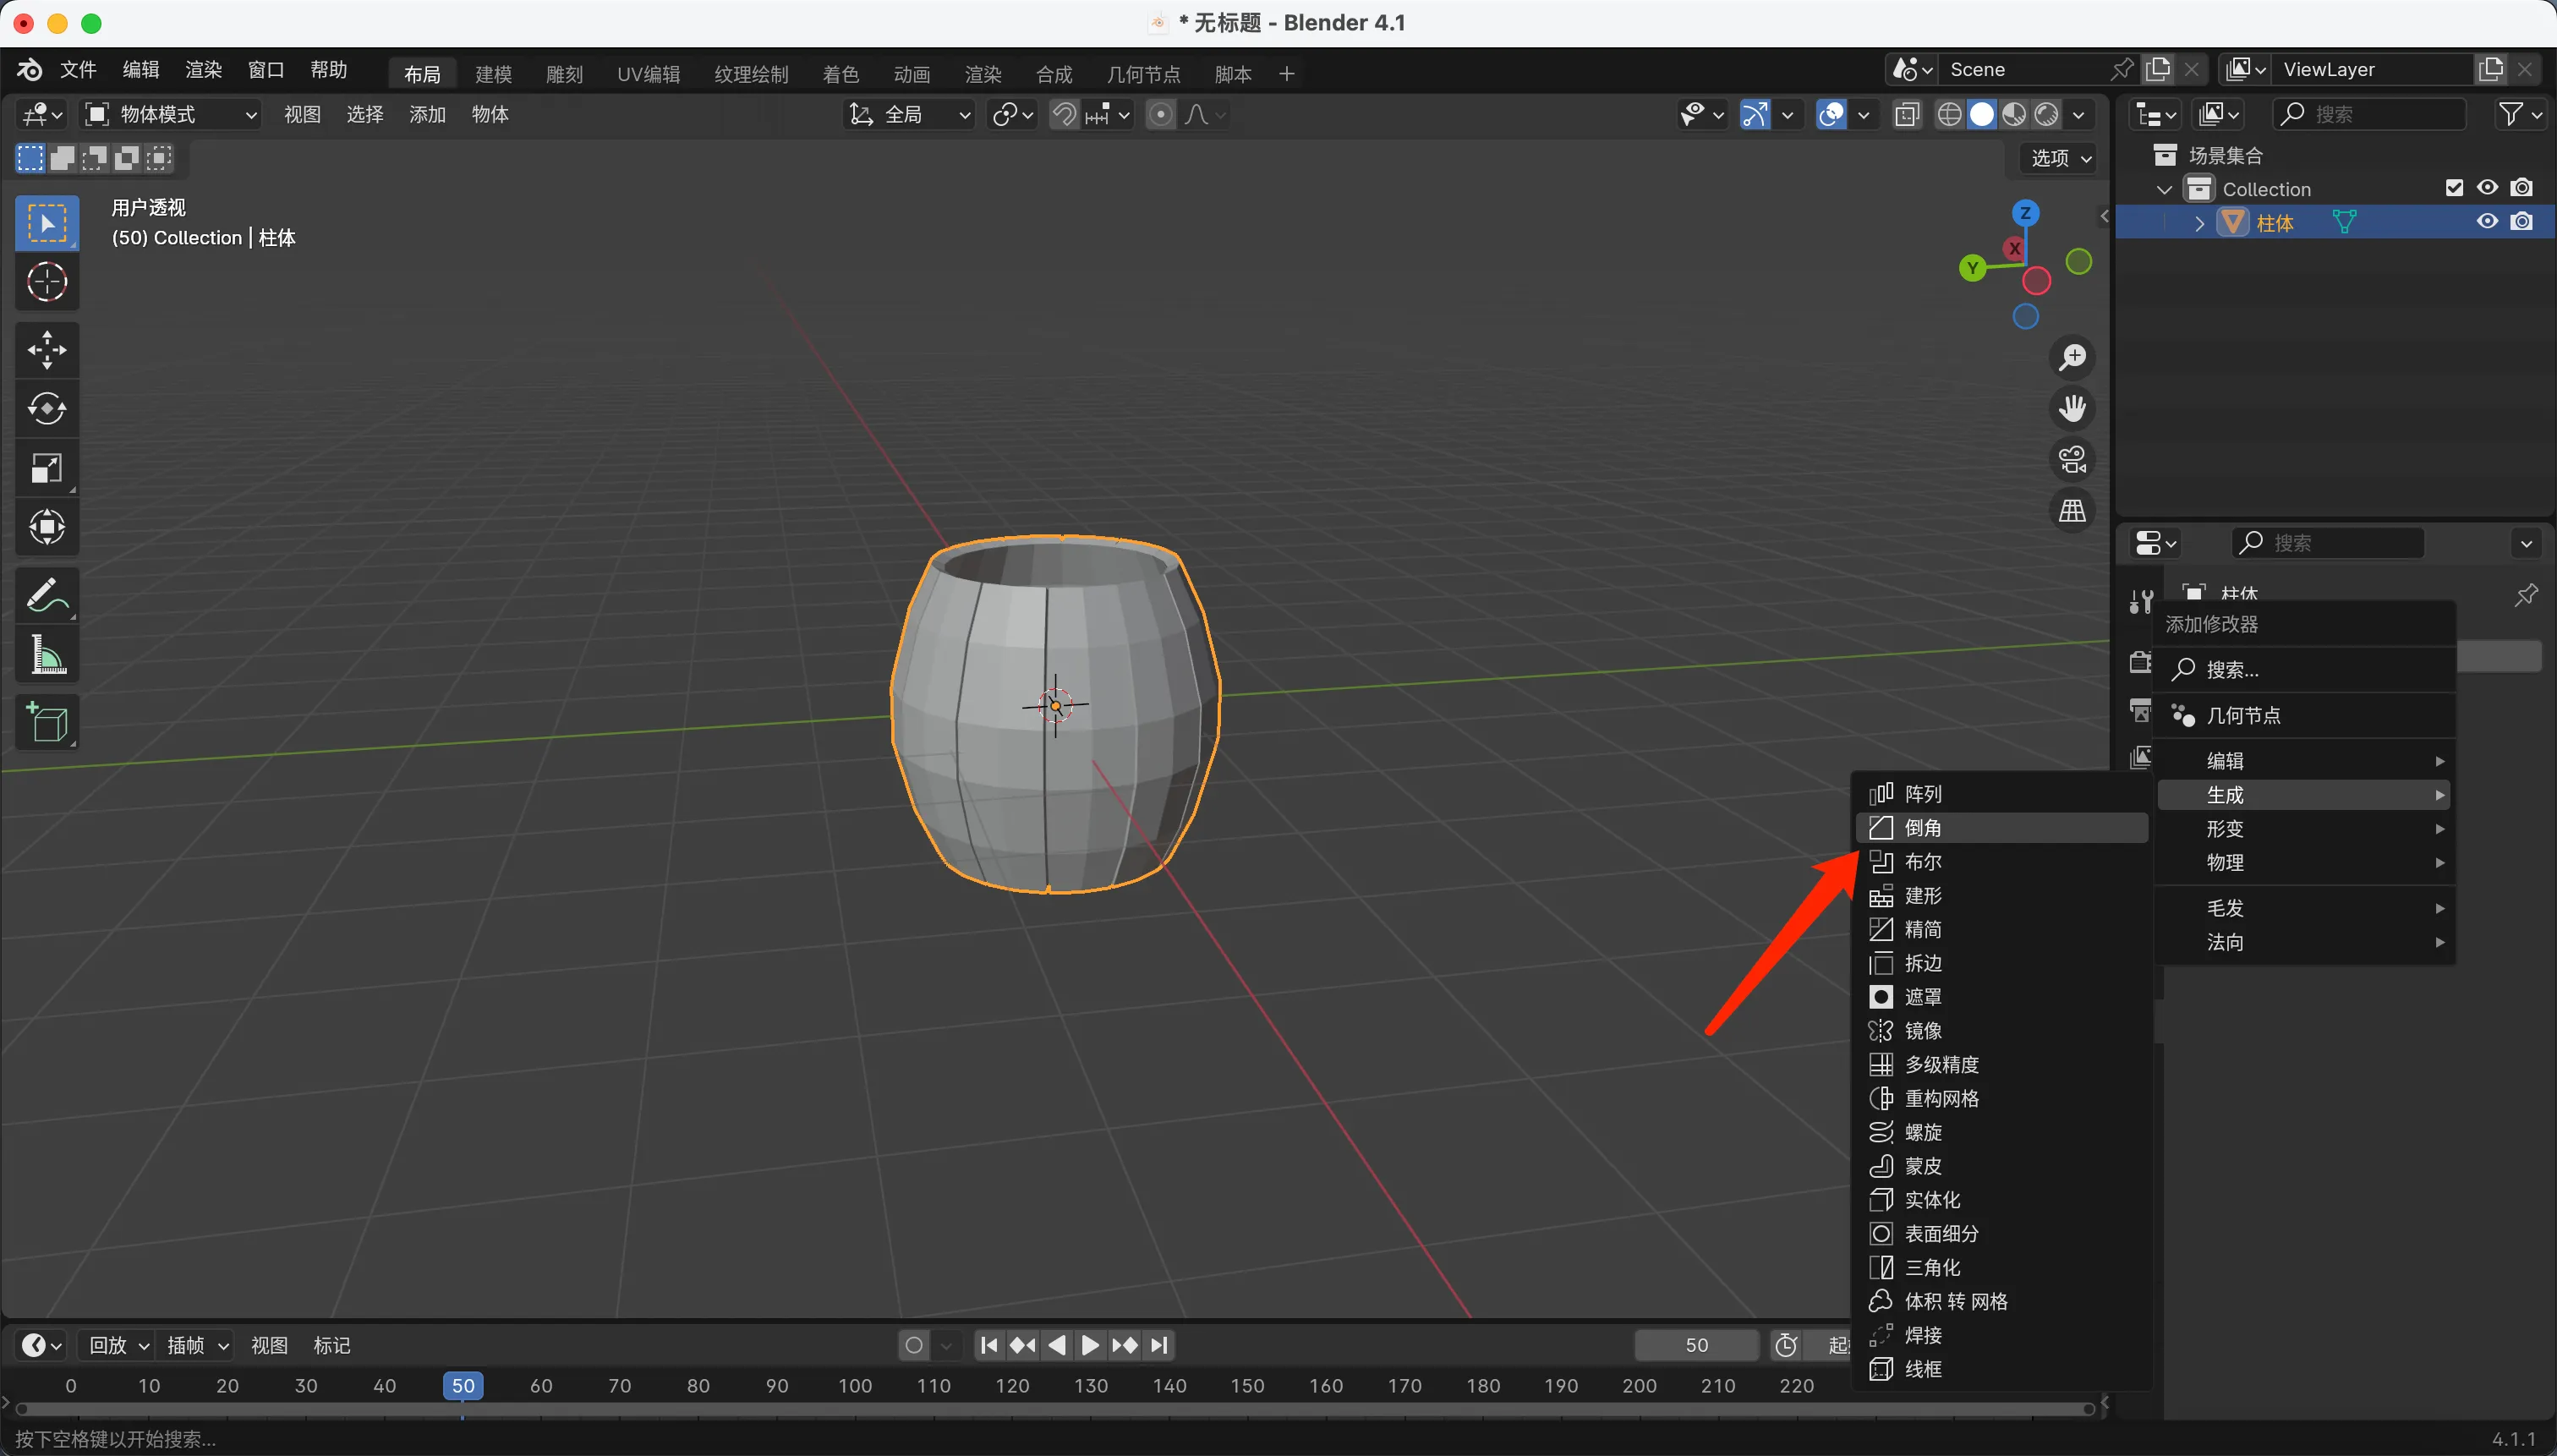Click the Add Cube tool
The width and height of the screenshot is (2557, 1456).
coord(47,722)
